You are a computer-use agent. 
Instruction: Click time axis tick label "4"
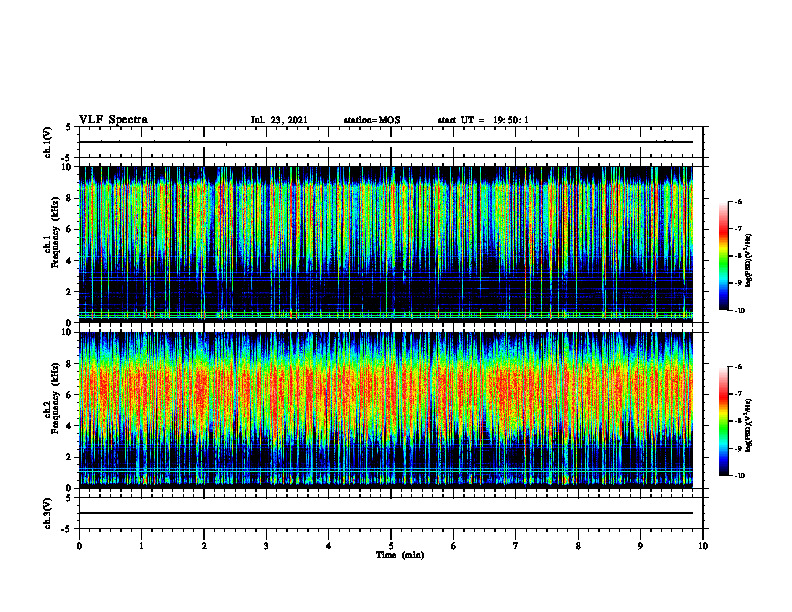click(x=329, y=546)
